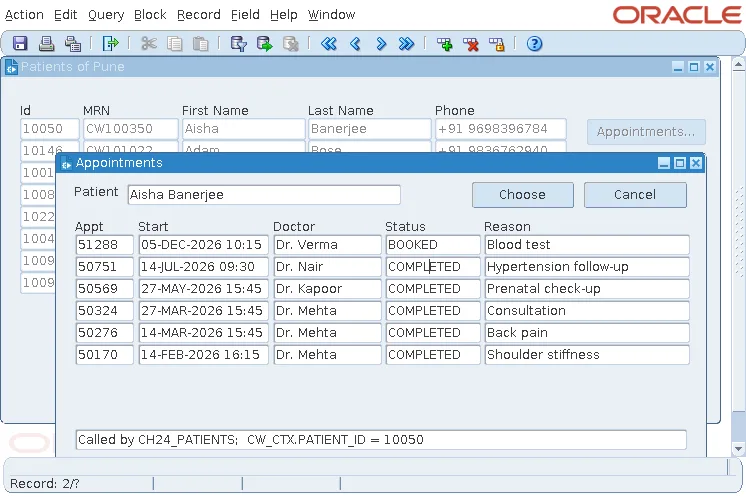This screenshot has height=499, width=746.
Task: Click patient Id 10050 in Patients window
Action: tap(49, 129)
